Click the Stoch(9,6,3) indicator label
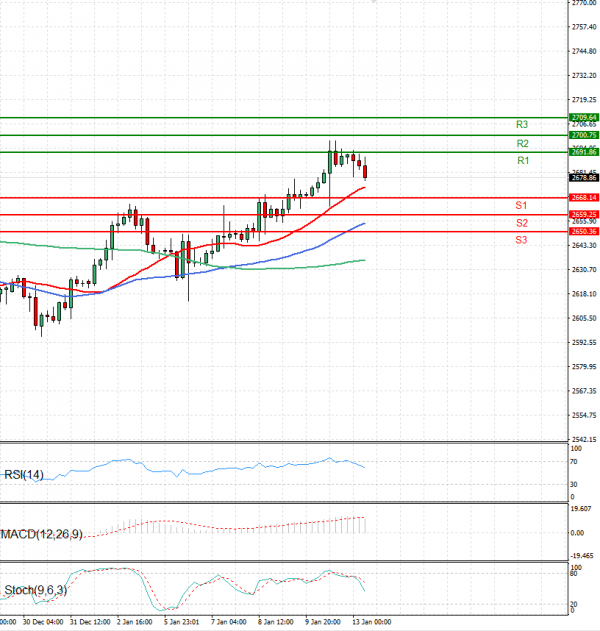Screen dimensions: 600x631 [35, 590]
